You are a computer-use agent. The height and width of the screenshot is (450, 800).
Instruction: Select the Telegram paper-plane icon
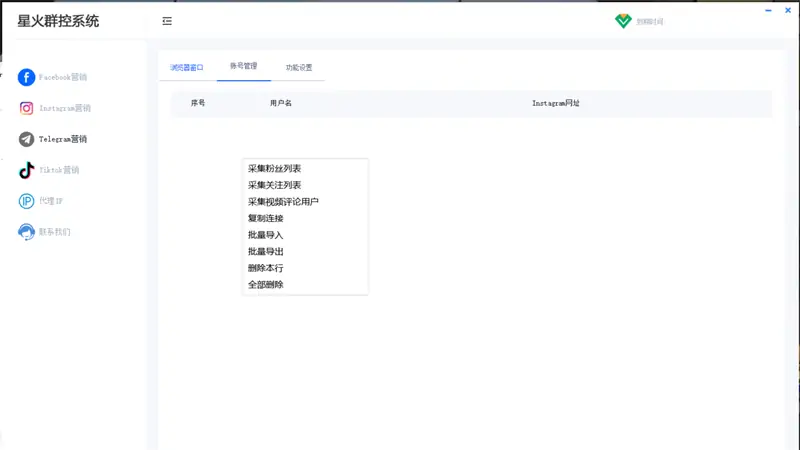(27, 139)
